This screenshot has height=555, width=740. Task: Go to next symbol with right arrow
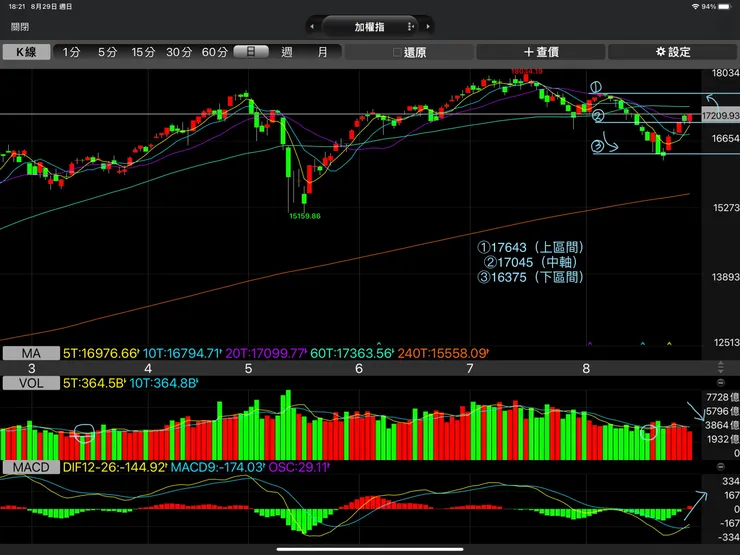click(x=428, y=27)
